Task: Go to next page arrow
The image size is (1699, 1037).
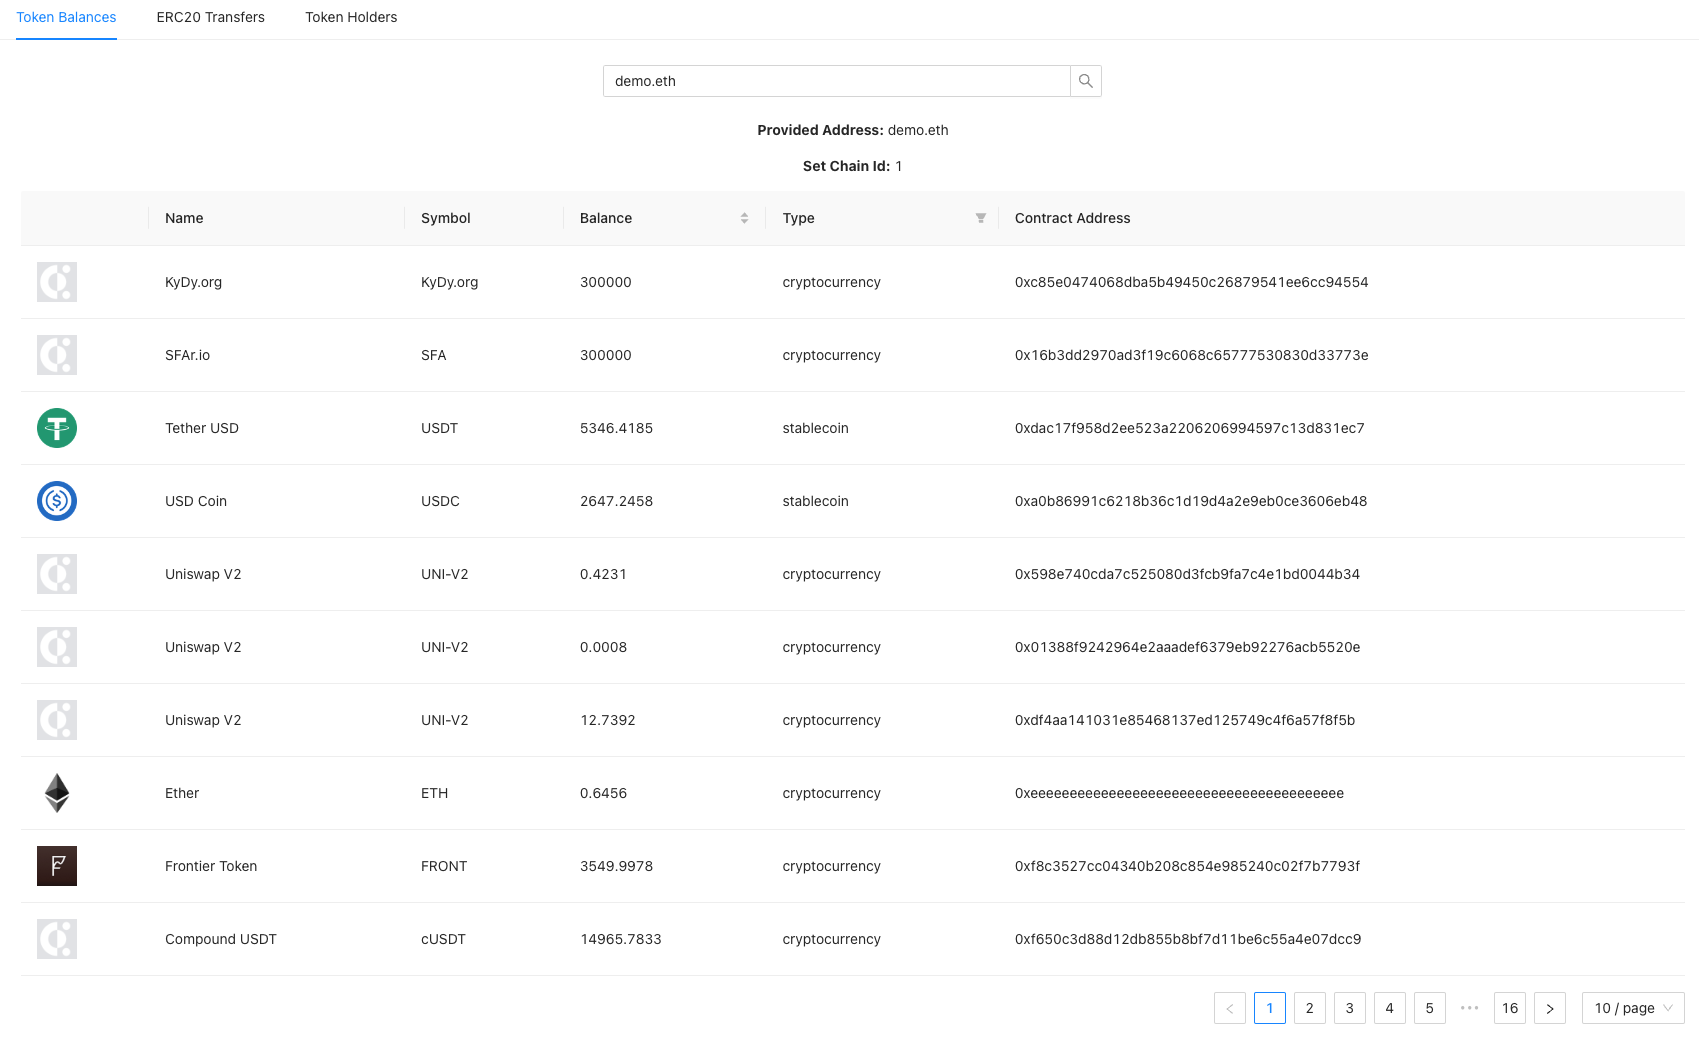Action: [x=1550, y=1008]
